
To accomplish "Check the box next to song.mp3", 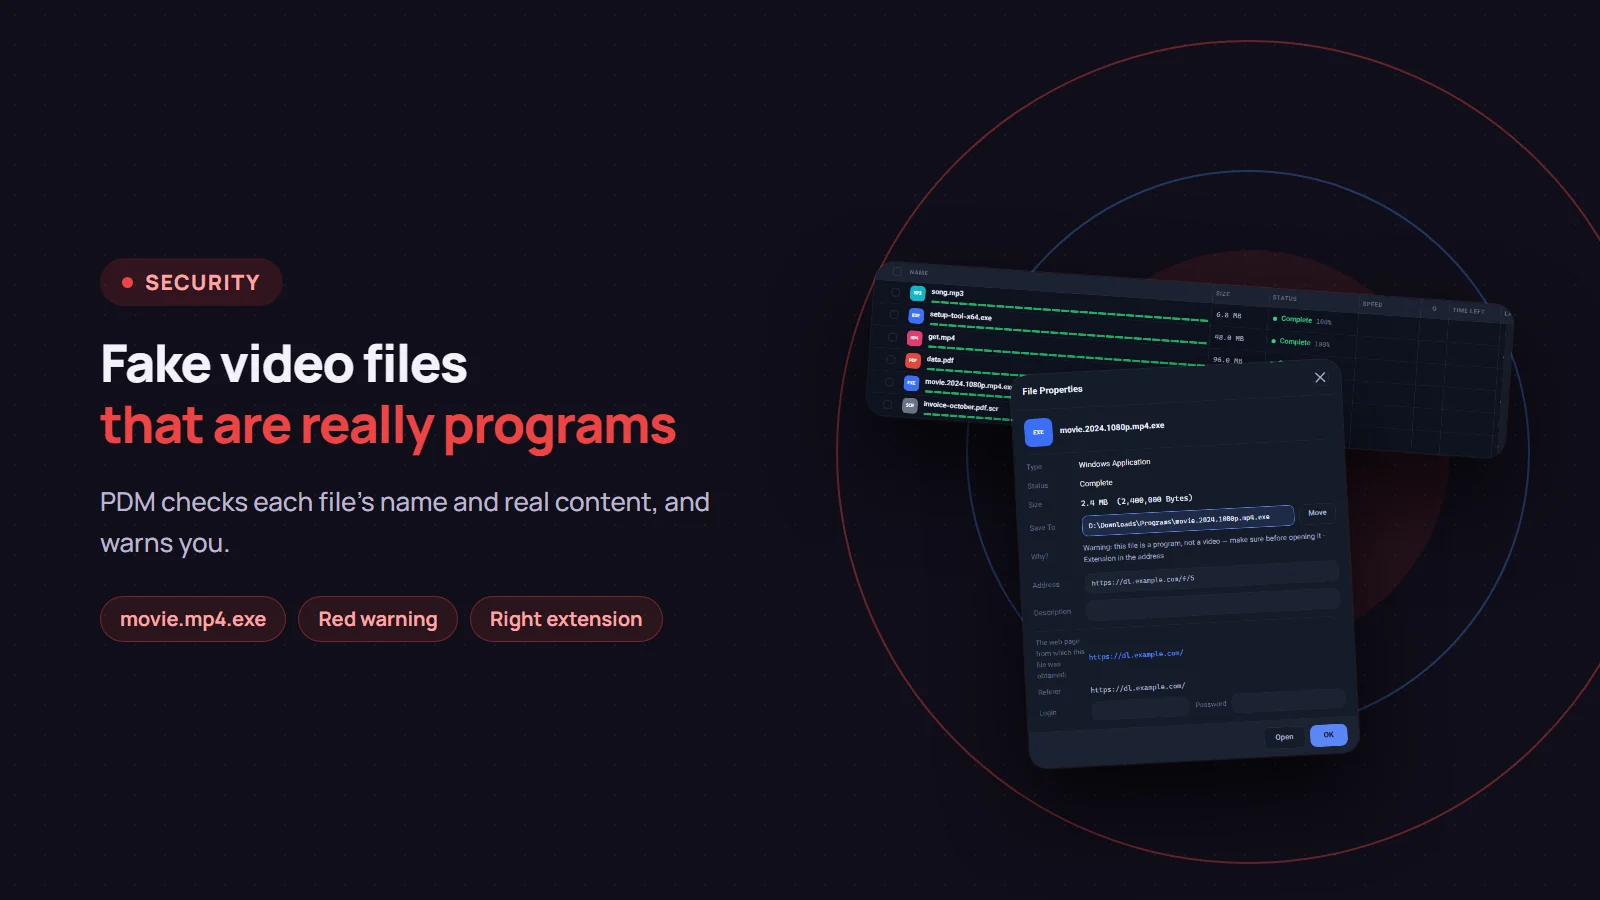I will point(895,293).
